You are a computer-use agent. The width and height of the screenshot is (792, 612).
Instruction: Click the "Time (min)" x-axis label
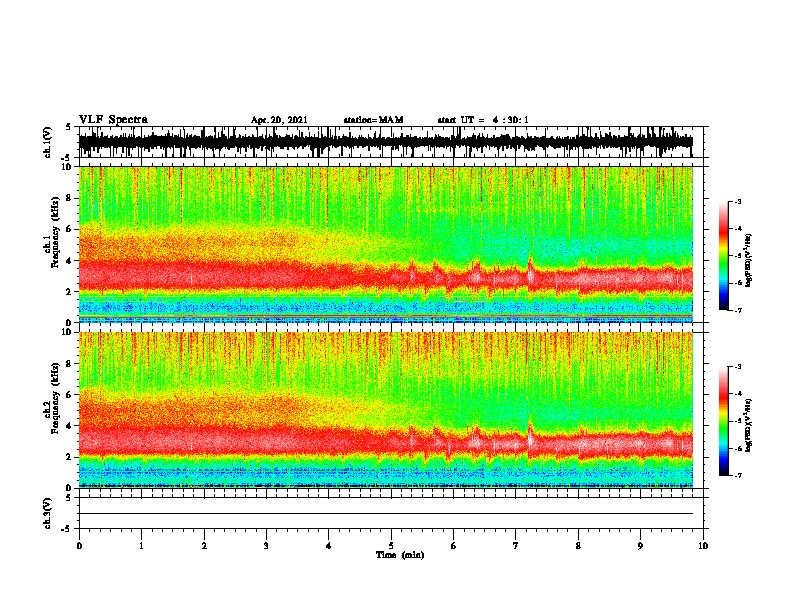tap(400, 555)
